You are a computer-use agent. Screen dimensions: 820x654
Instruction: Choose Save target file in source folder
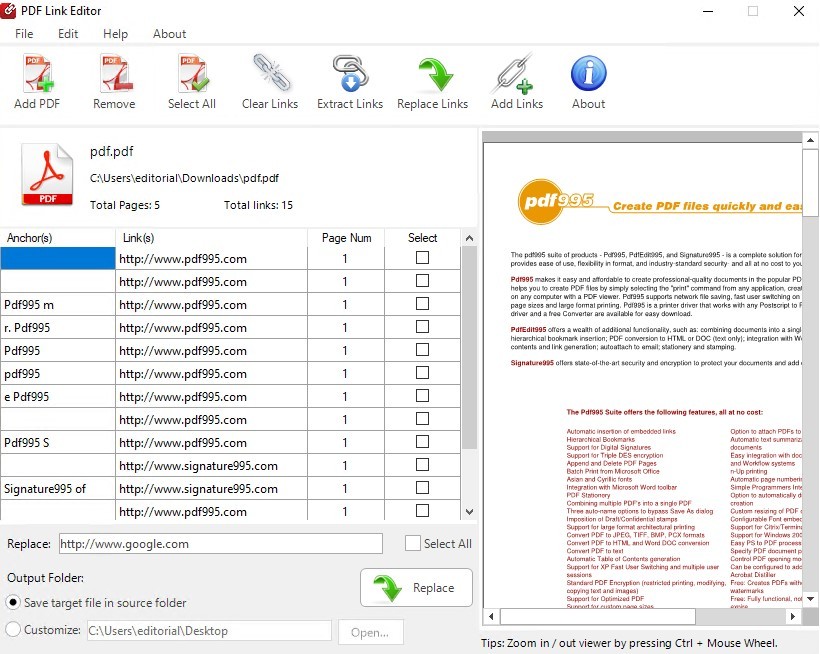13,602
